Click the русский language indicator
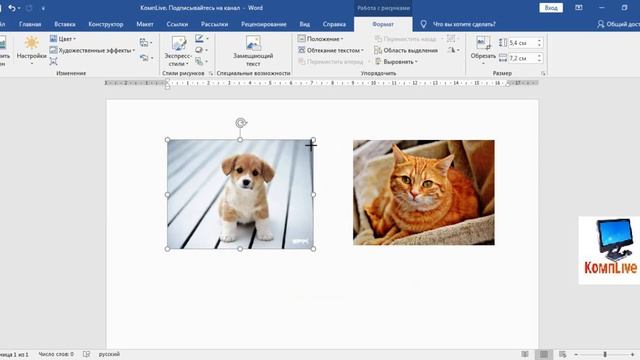 coord(109,354)
